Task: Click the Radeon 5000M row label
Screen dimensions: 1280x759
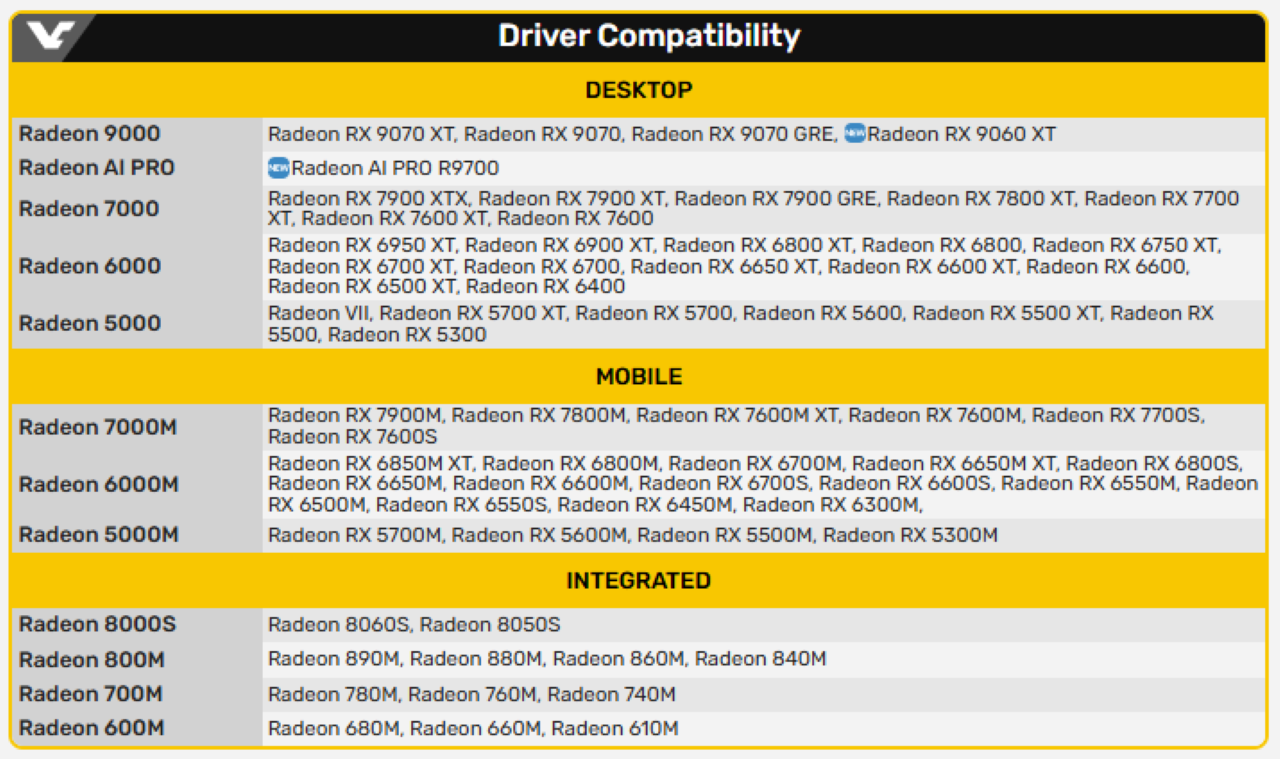Action: coord(98,535)
